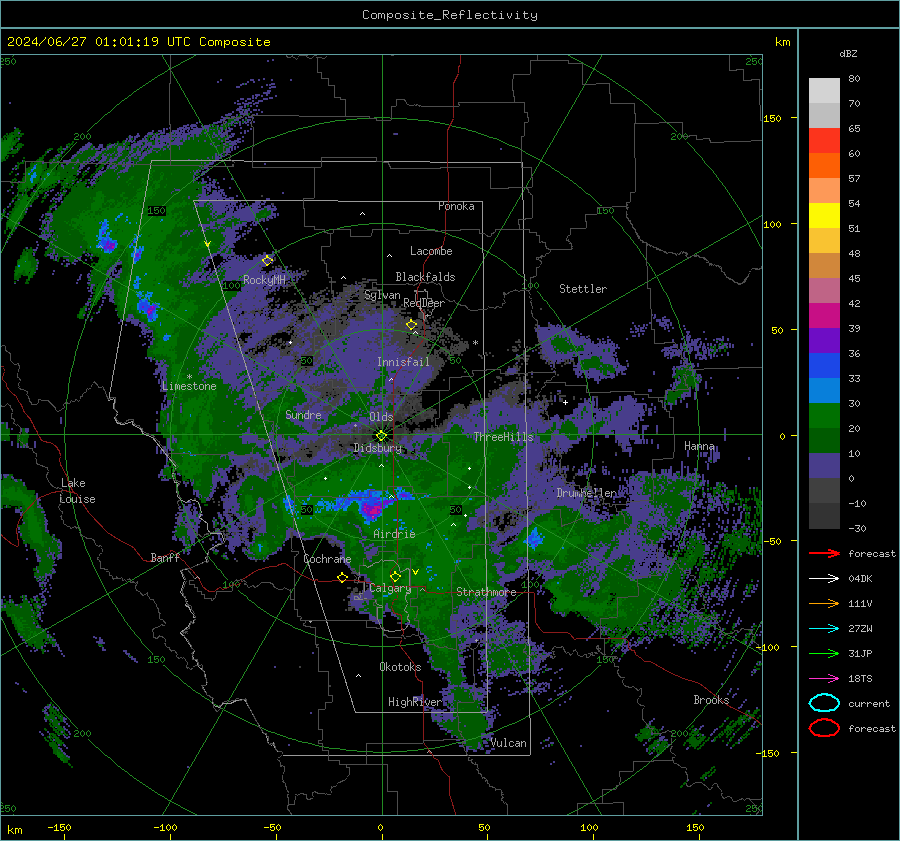
Task: Click the yellow diamond marker near Cochrane
Action: pos(343,577)
